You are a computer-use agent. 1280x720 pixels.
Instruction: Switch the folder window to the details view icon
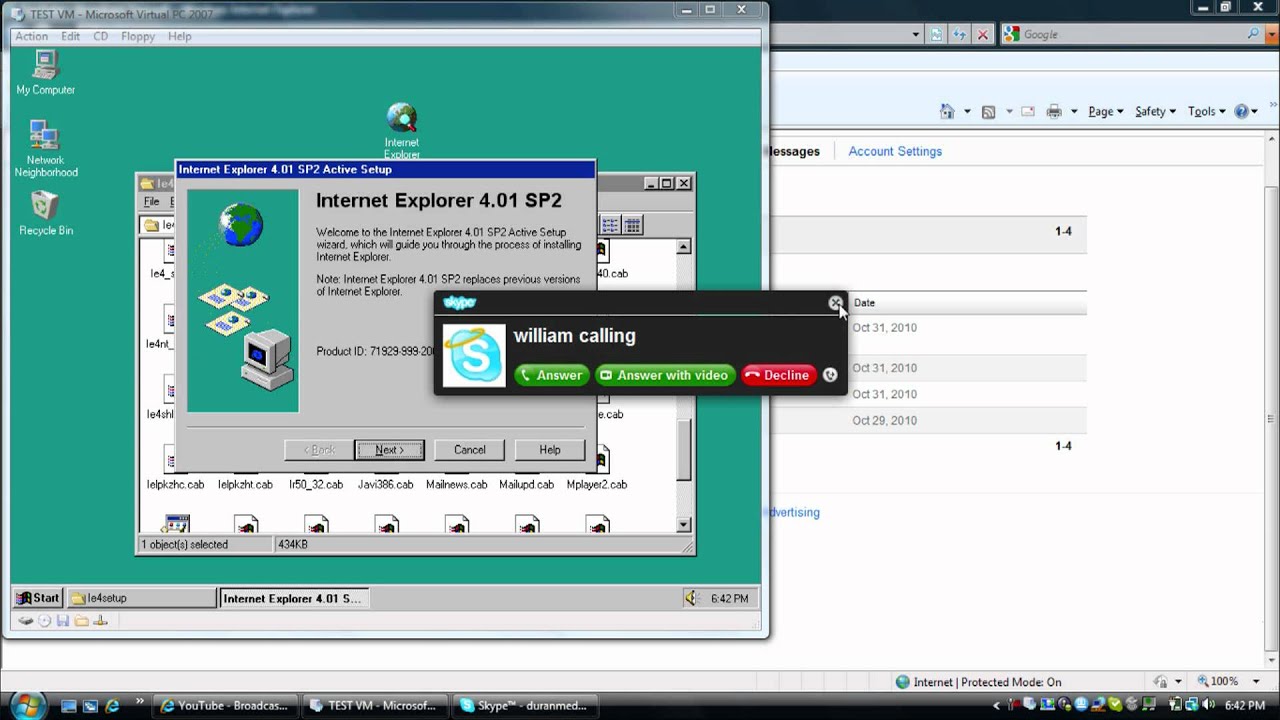[632, 225]
